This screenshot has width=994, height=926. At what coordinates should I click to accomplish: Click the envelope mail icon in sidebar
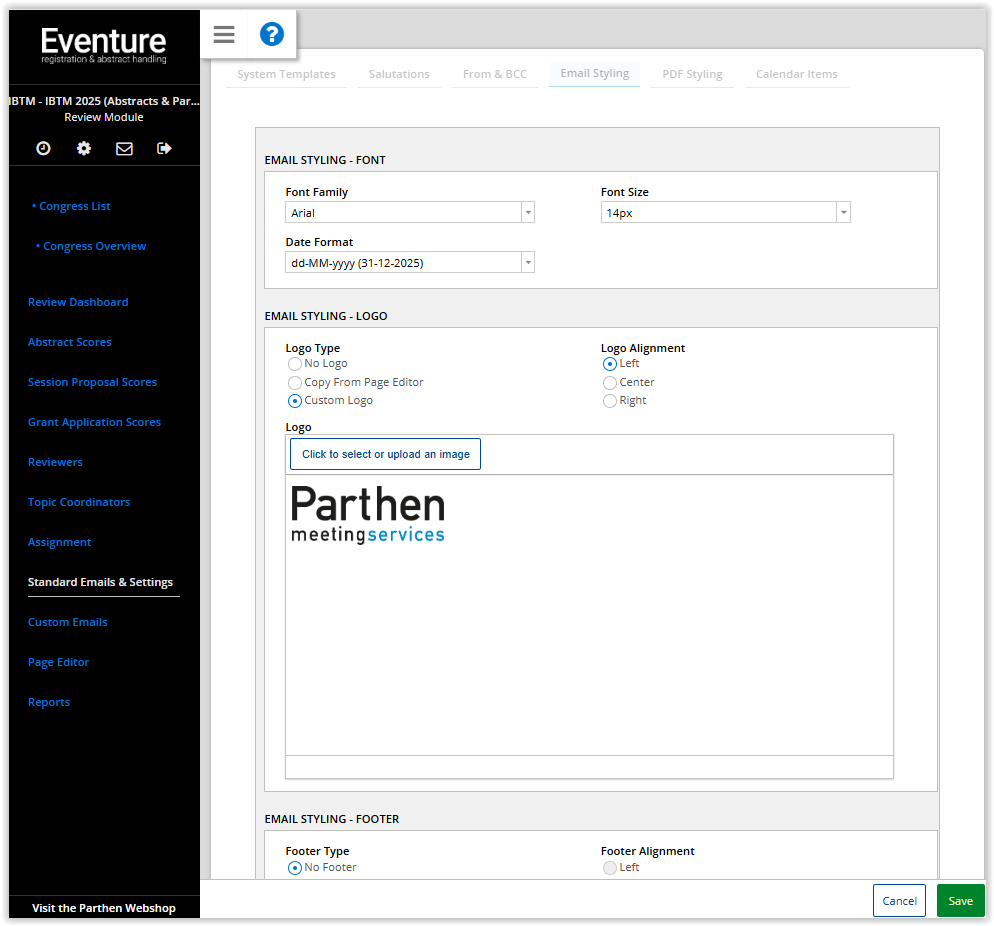coord(124,148)
